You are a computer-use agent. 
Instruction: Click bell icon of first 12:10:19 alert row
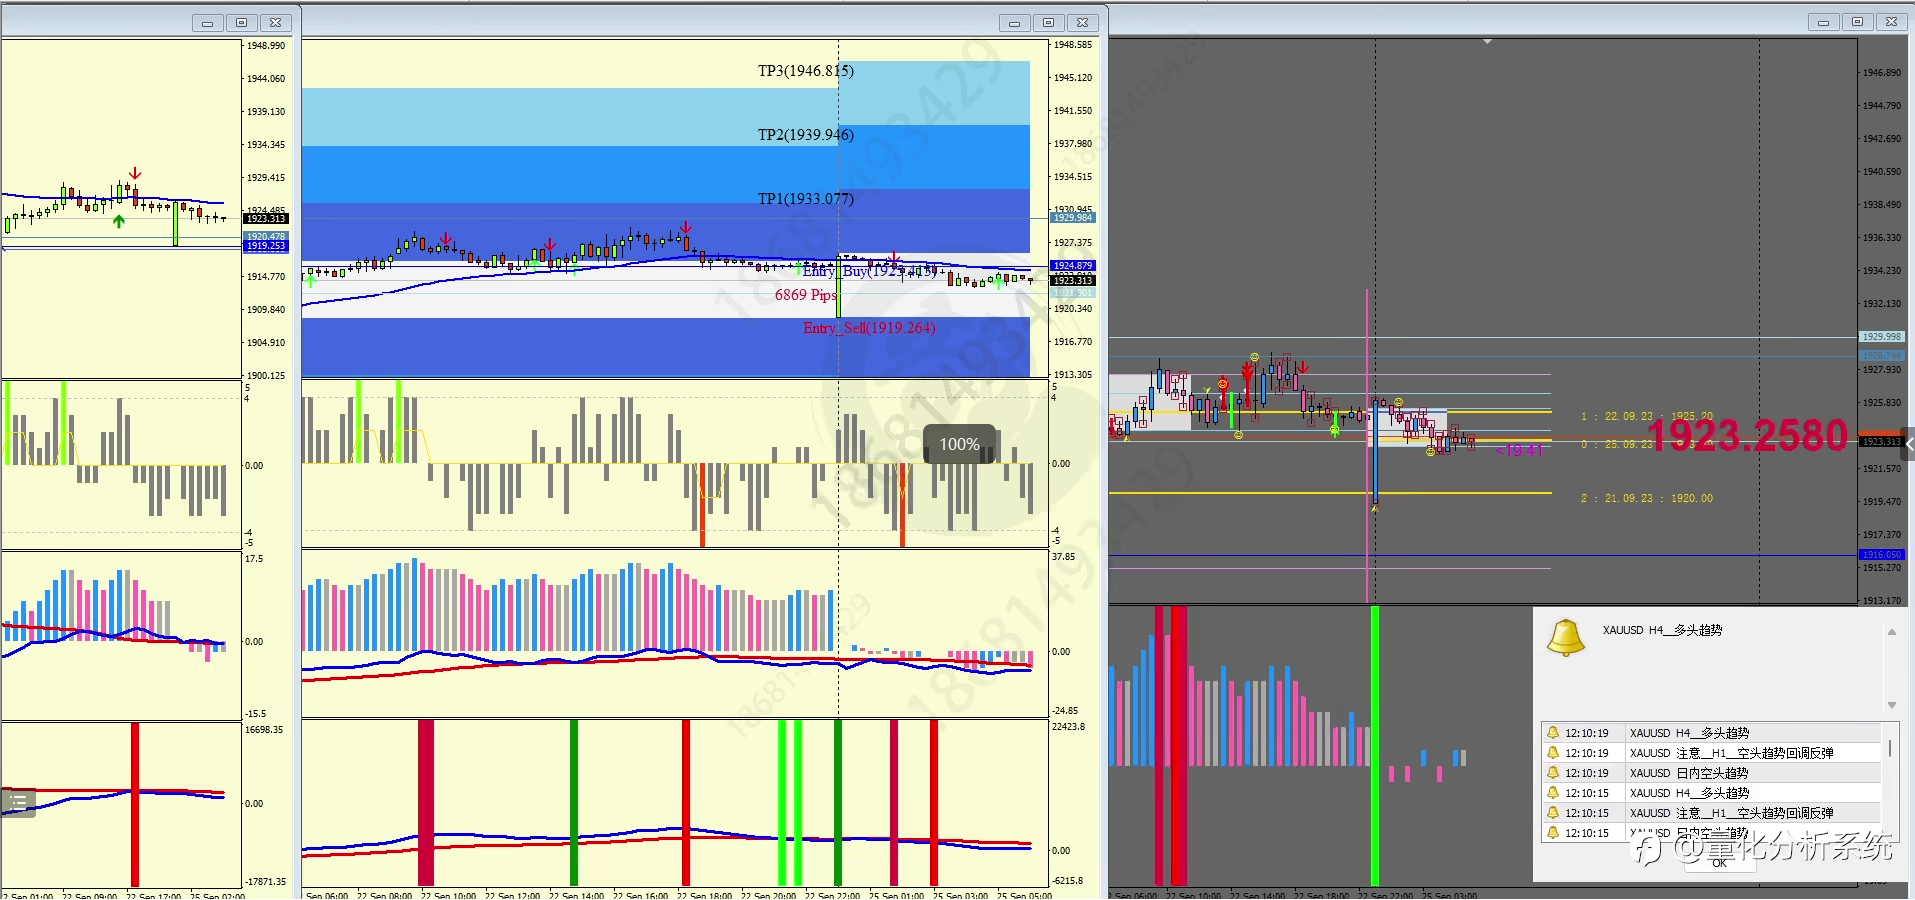coord(1553,733)
